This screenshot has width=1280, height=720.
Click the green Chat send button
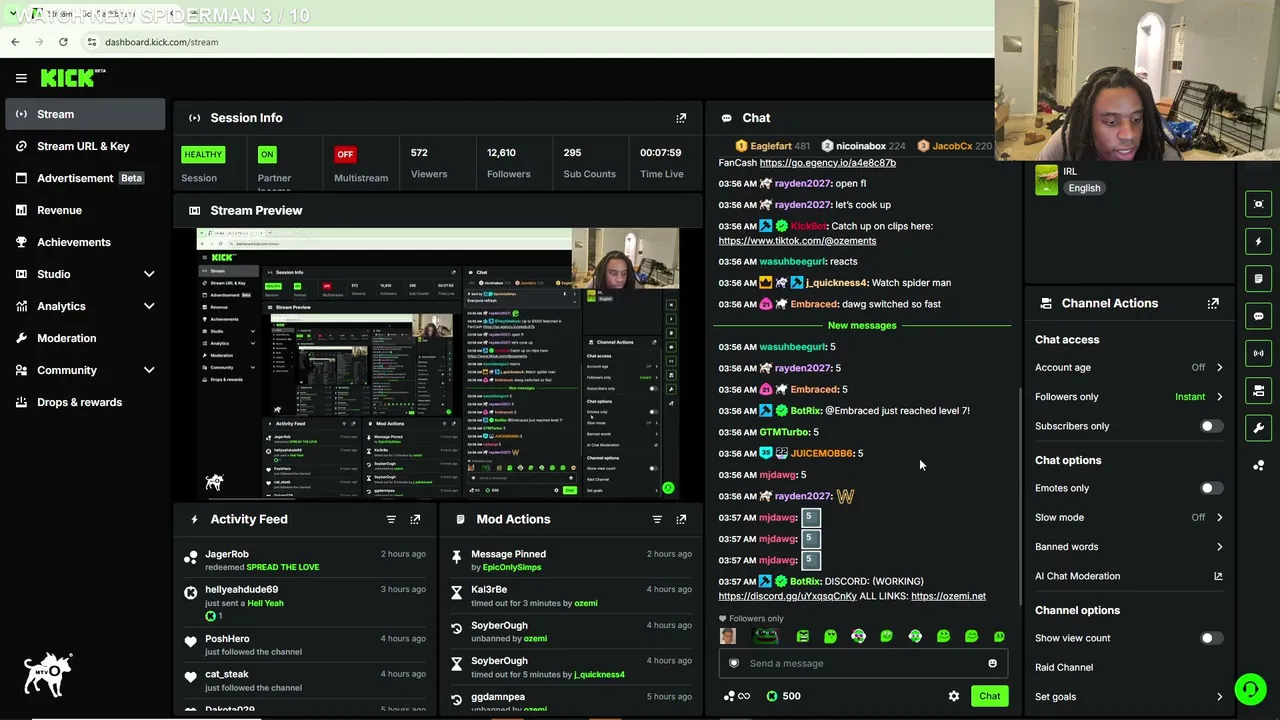click(989, 696)
